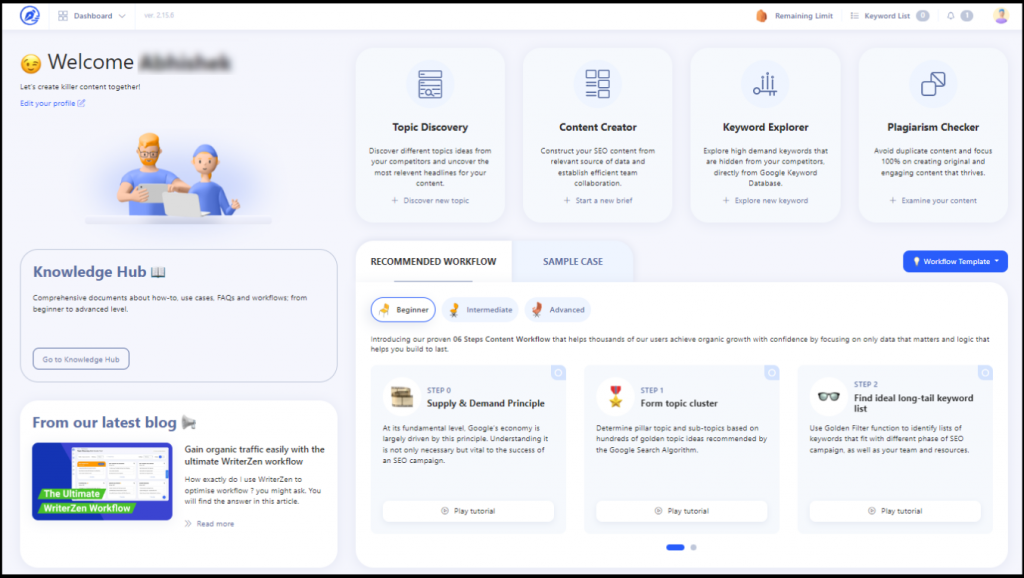Play tutorial for Form topic cluster
1024x578 pixels.
682,511
